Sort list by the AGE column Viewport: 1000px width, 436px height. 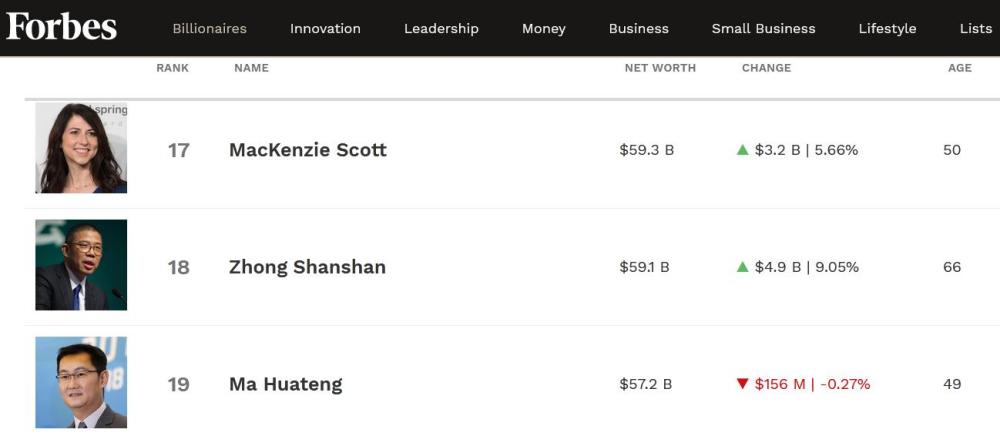960,68
